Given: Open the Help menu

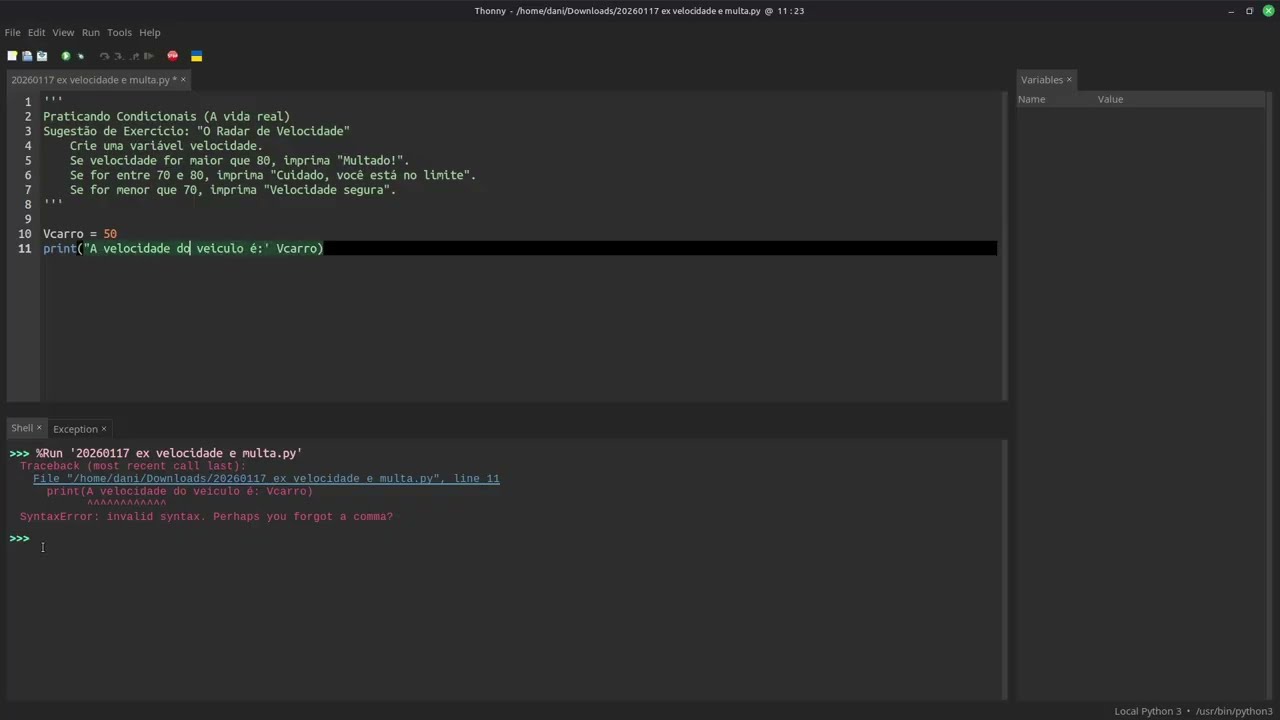Looking at the screenshot, I should [150, 32].
